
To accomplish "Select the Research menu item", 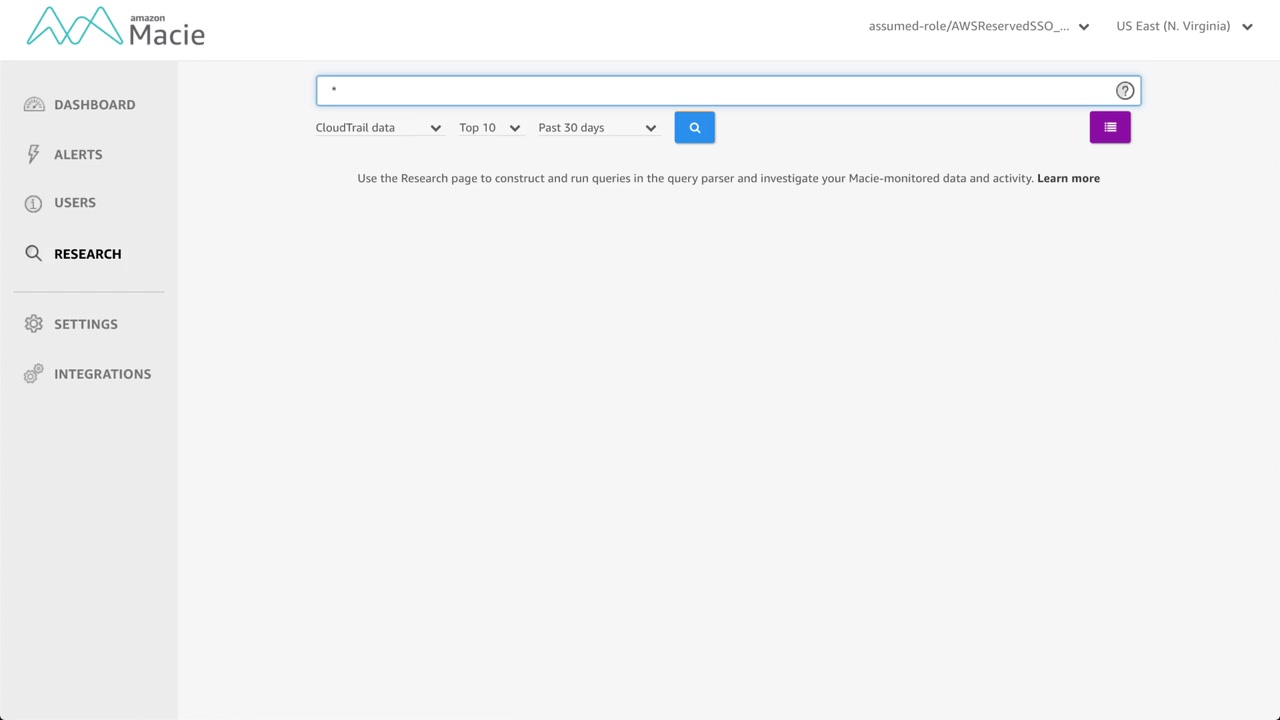I will point(88,254).
